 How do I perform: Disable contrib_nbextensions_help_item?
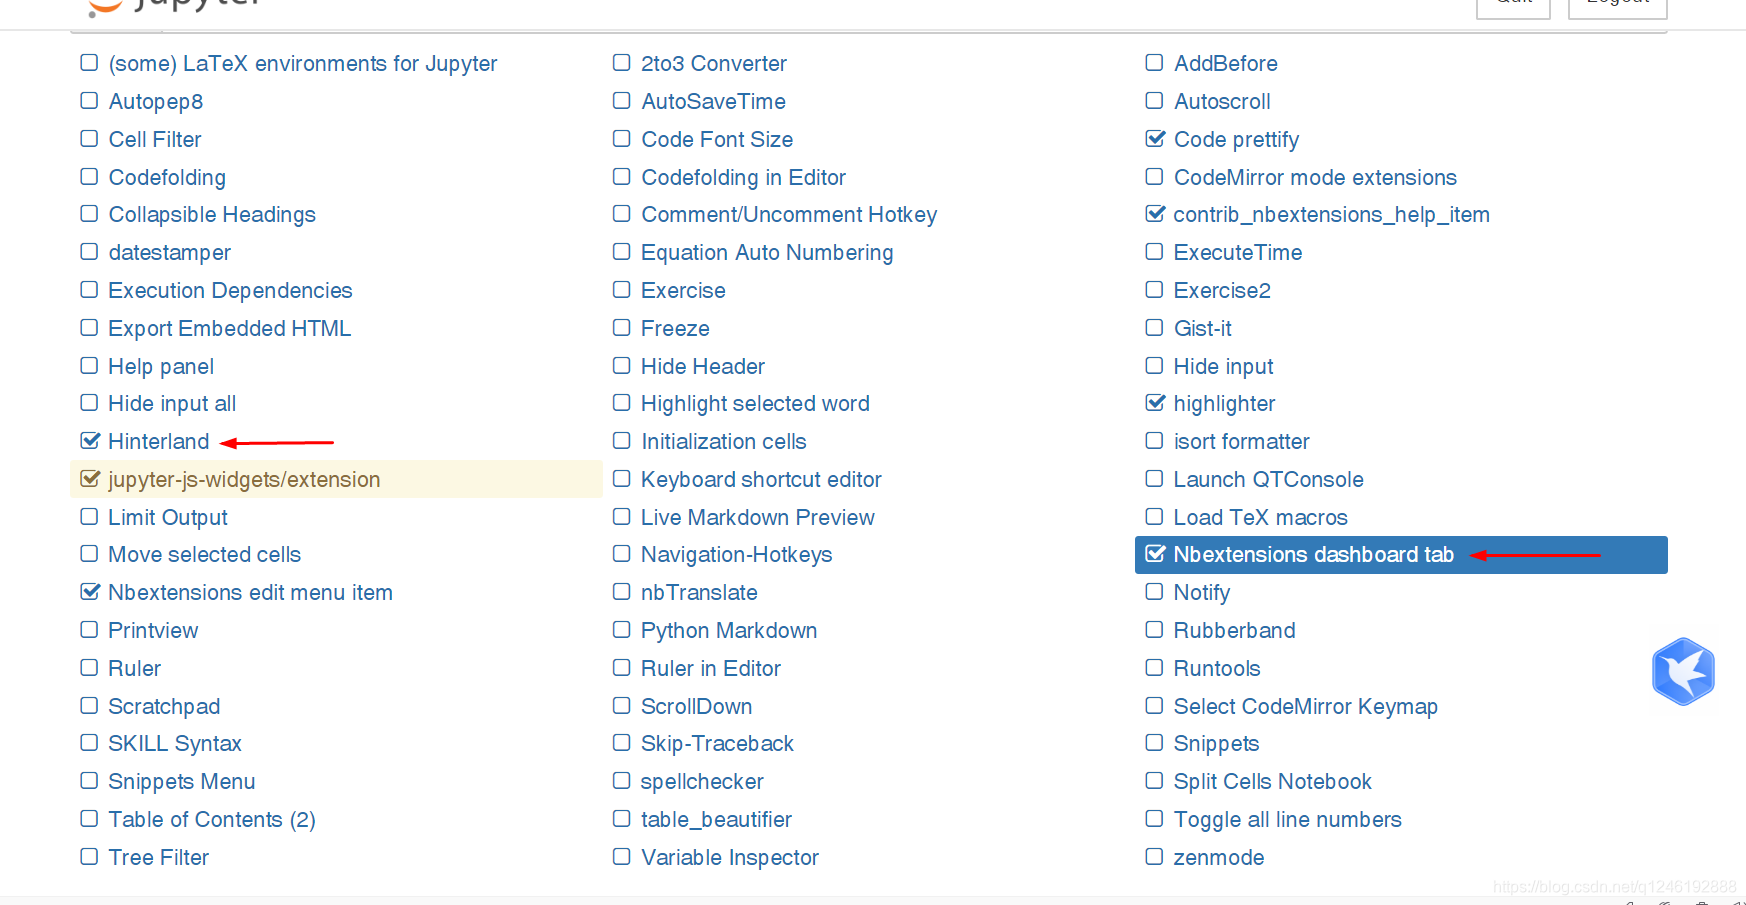tap(1156, 213)
